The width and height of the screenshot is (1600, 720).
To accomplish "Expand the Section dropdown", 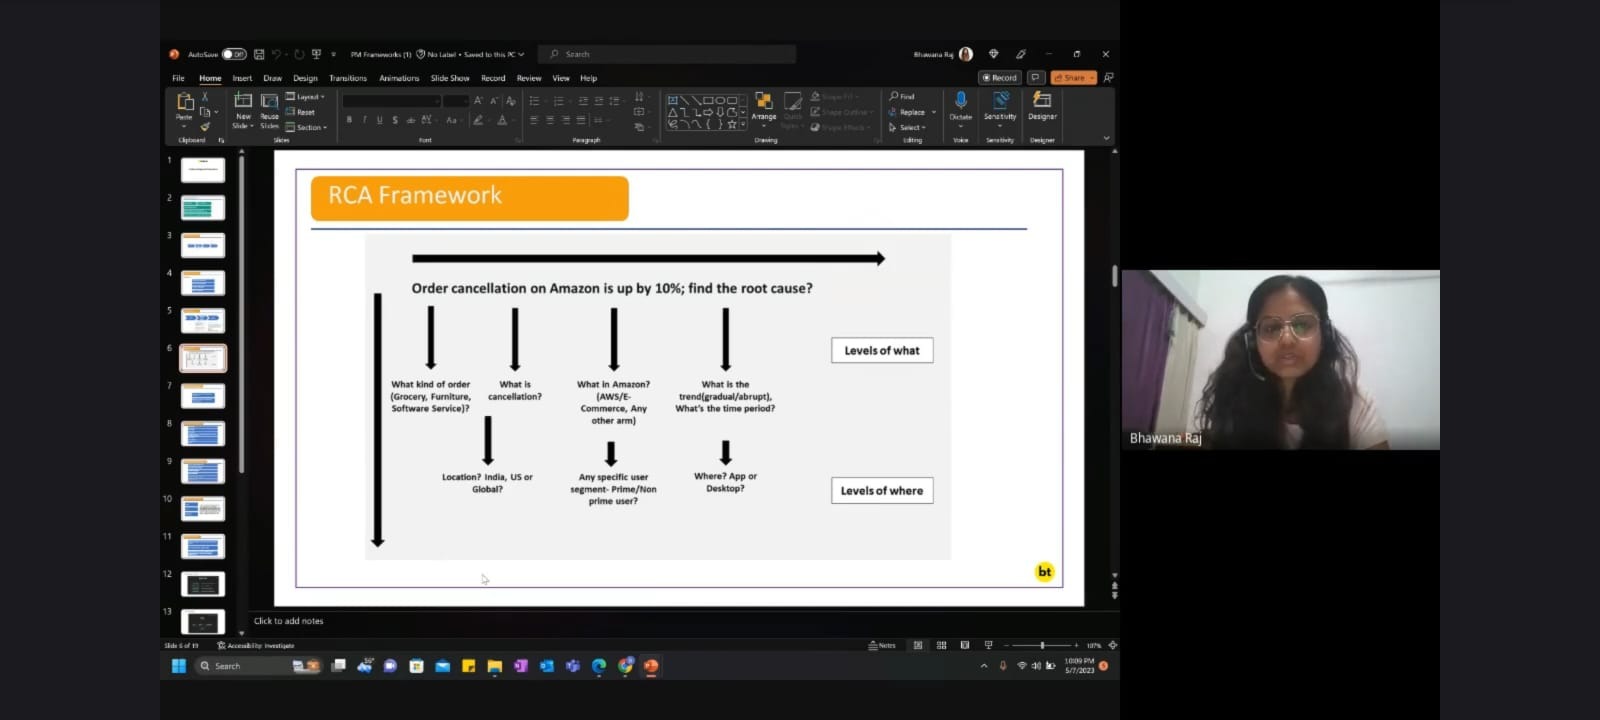I will coord(307,127).
